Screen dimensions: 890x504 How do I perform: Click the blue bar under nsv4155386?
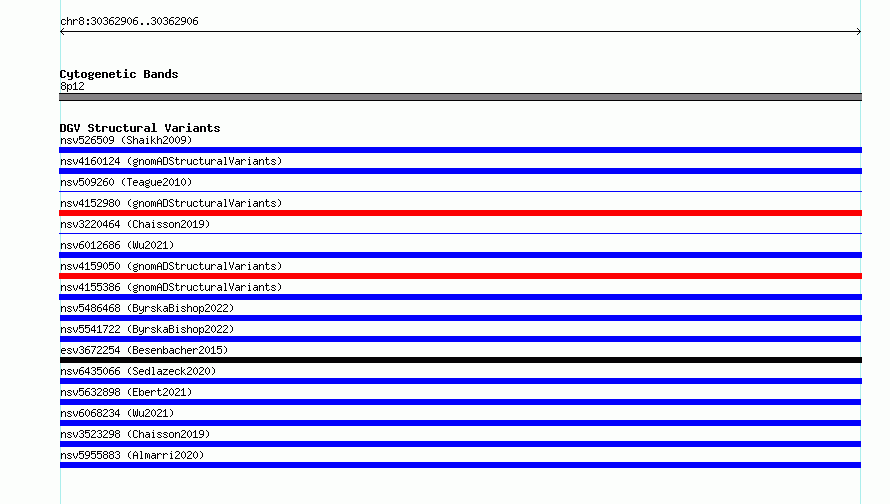point(460,297)
